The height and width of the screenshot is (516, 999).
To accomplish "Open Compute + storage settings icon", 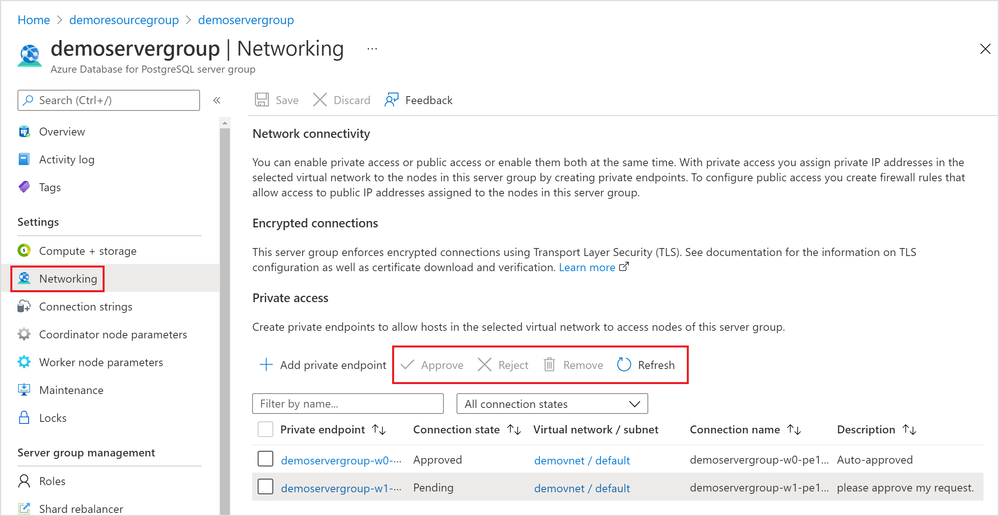I will tap(25, 251).
